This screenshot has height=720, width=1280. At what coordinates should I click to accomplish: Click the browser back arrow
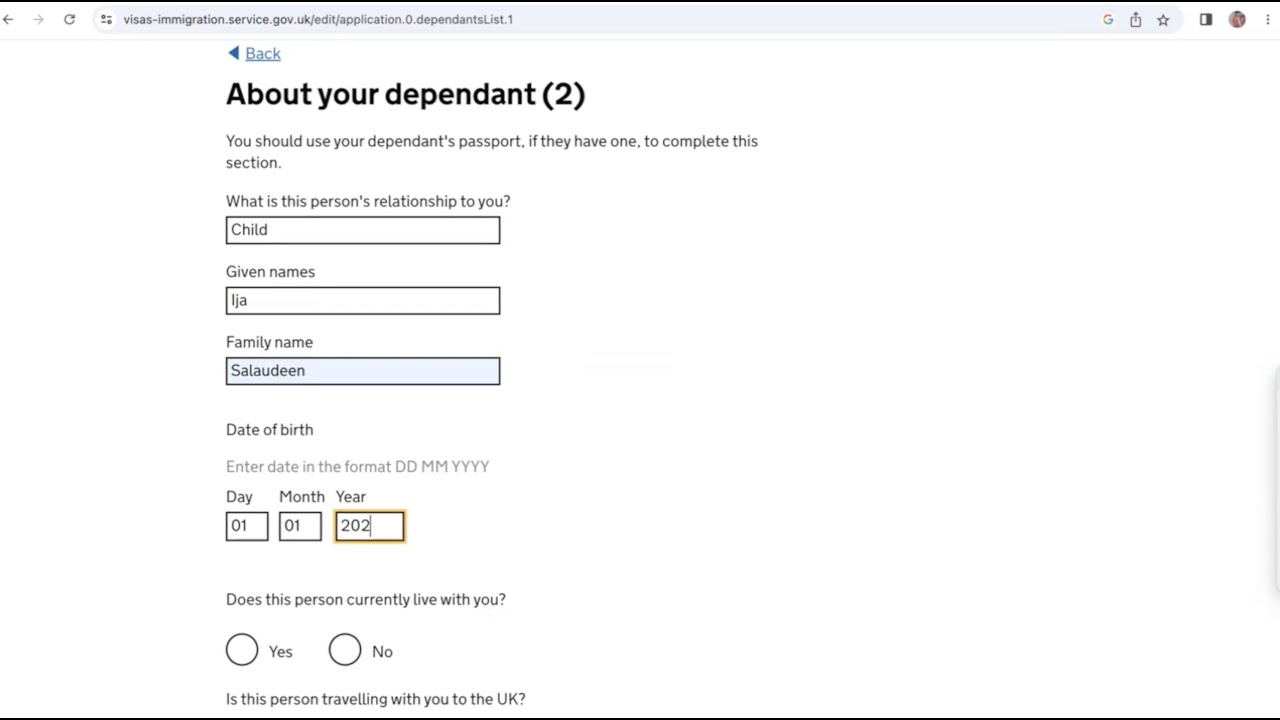tap(8, 19)
